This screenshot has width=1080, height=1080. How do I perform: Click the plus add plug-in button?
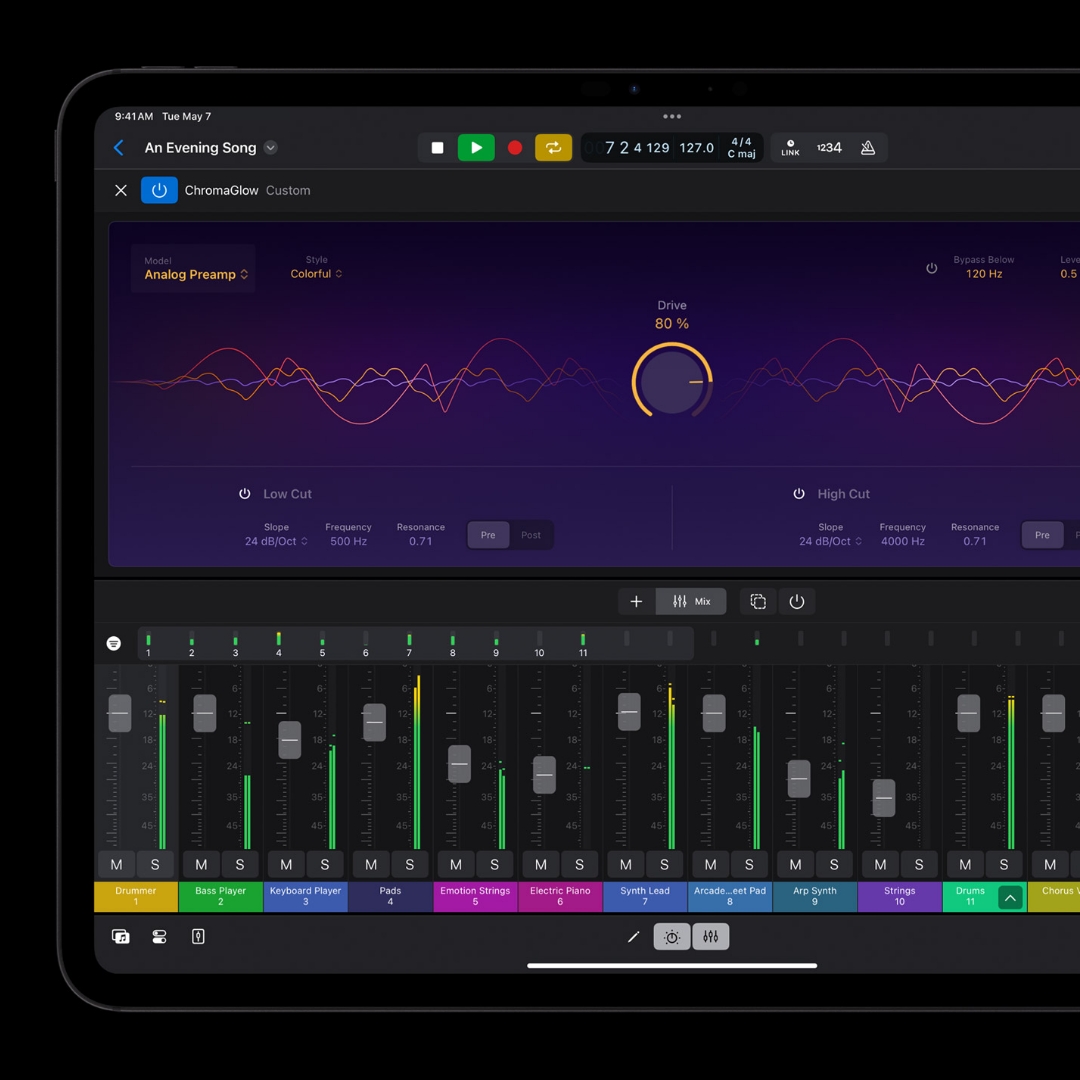[636, 601]
